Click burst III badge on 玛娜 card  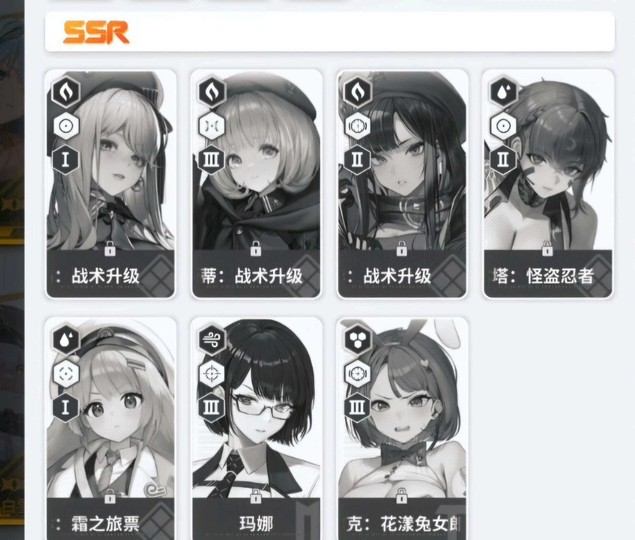pyautogui.click(x=211, y=407)
